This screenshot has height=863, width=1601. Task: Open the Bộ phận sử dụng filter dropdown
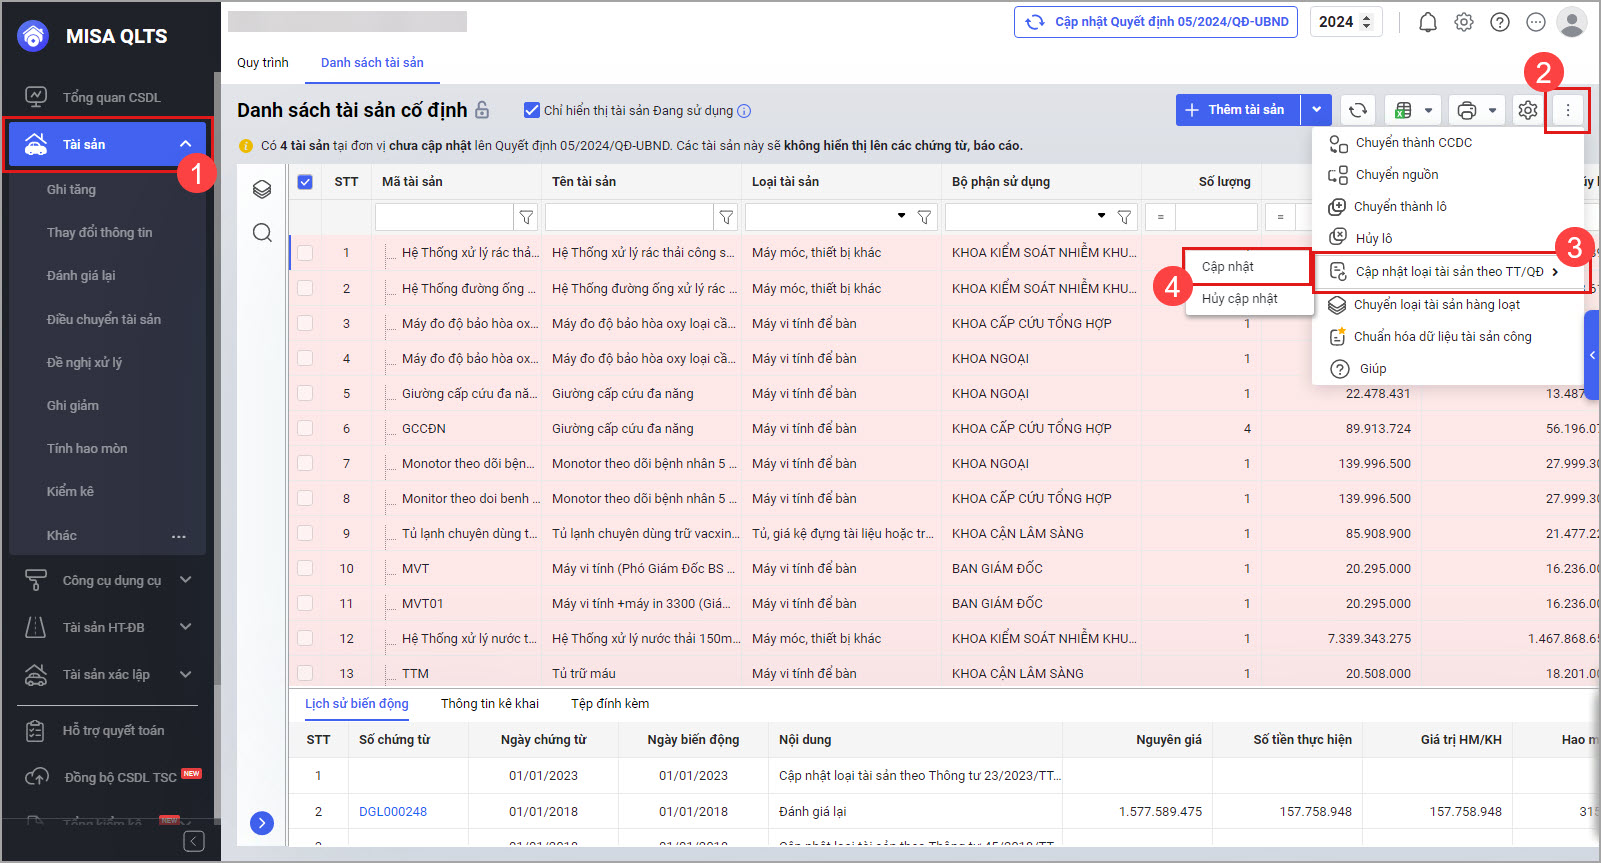tap(1101, 216)
